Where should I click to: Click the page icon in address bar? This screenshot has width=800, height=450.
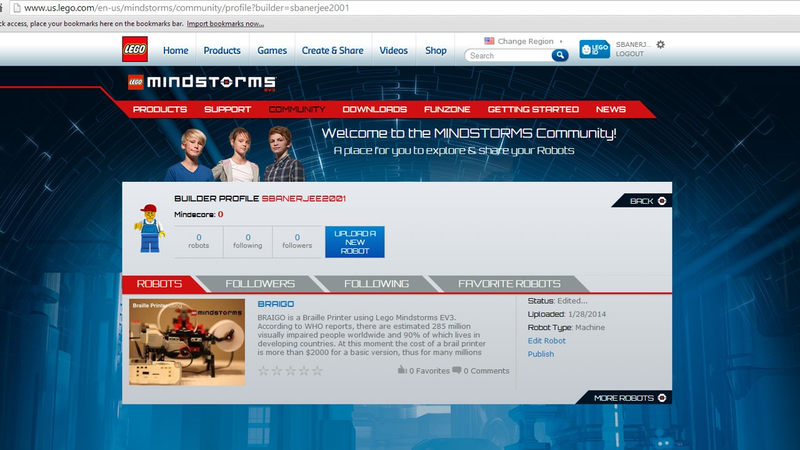pyautogui.click(x=16, y=8)
